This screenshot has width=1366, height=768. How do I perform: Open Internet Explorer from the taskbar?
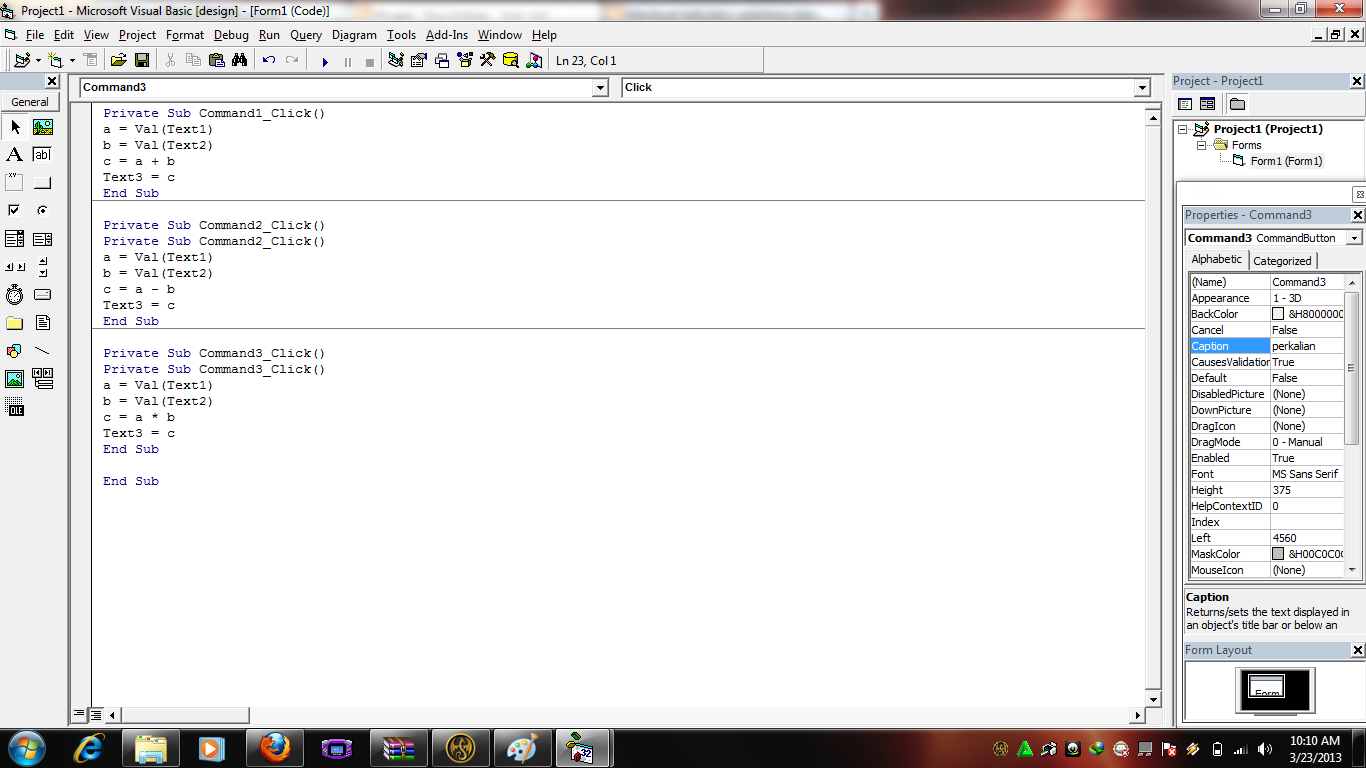(91, 748)
